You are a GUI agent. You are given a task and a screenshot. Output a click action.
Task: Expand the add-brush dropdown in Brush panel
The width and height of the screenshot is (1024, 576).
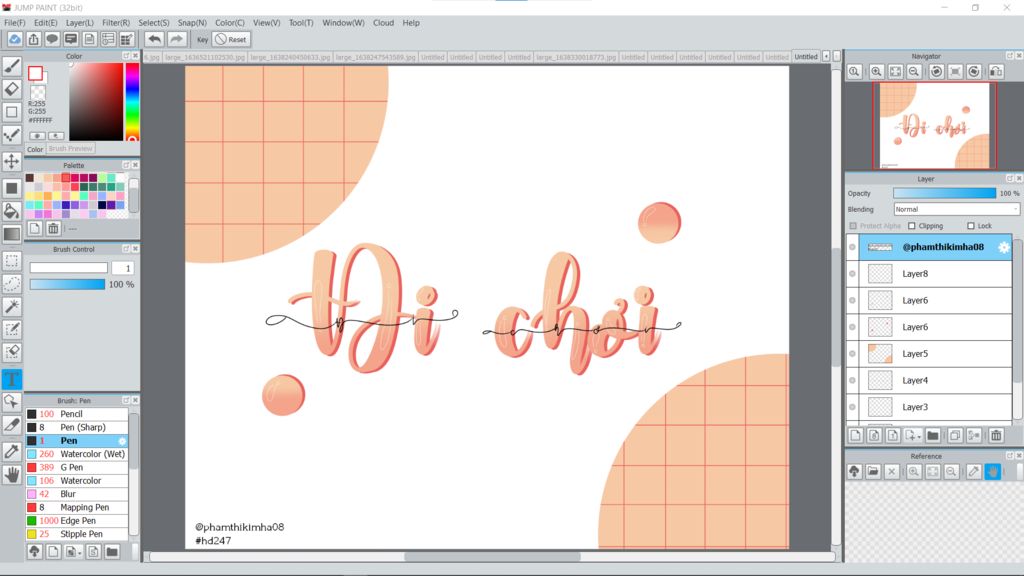pos(73,552)
